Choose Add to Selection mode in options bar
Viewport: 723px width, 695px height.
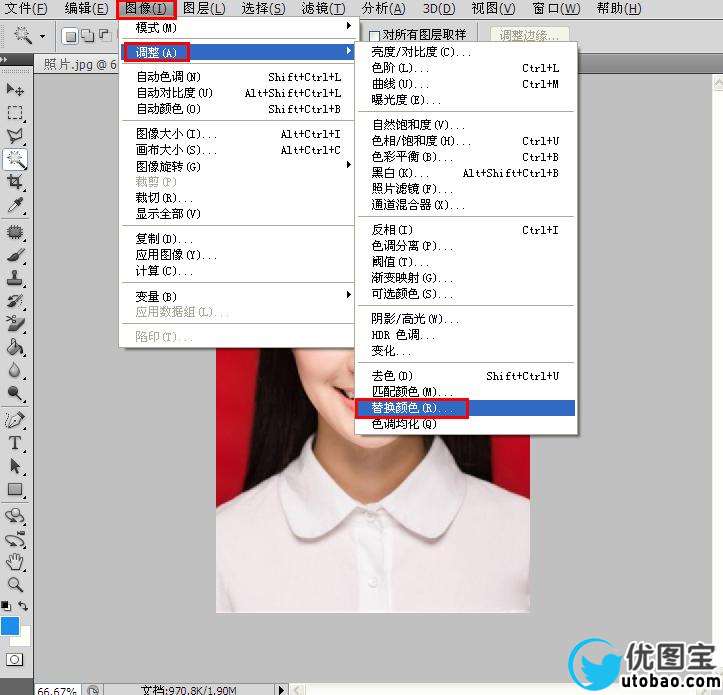point(87,36)
